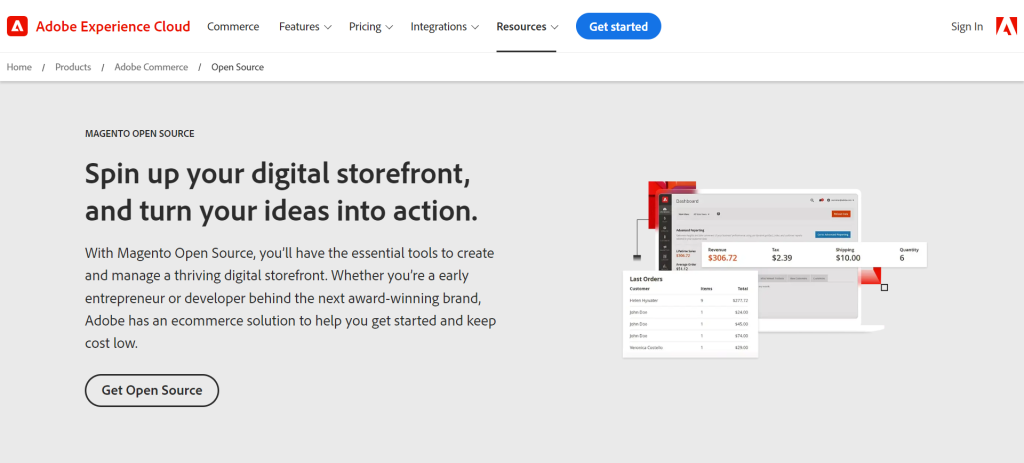Click the Dashboard title in laptop illustration
The height and width of the screenshot is (463, 1024).
[x=687, y=202]
